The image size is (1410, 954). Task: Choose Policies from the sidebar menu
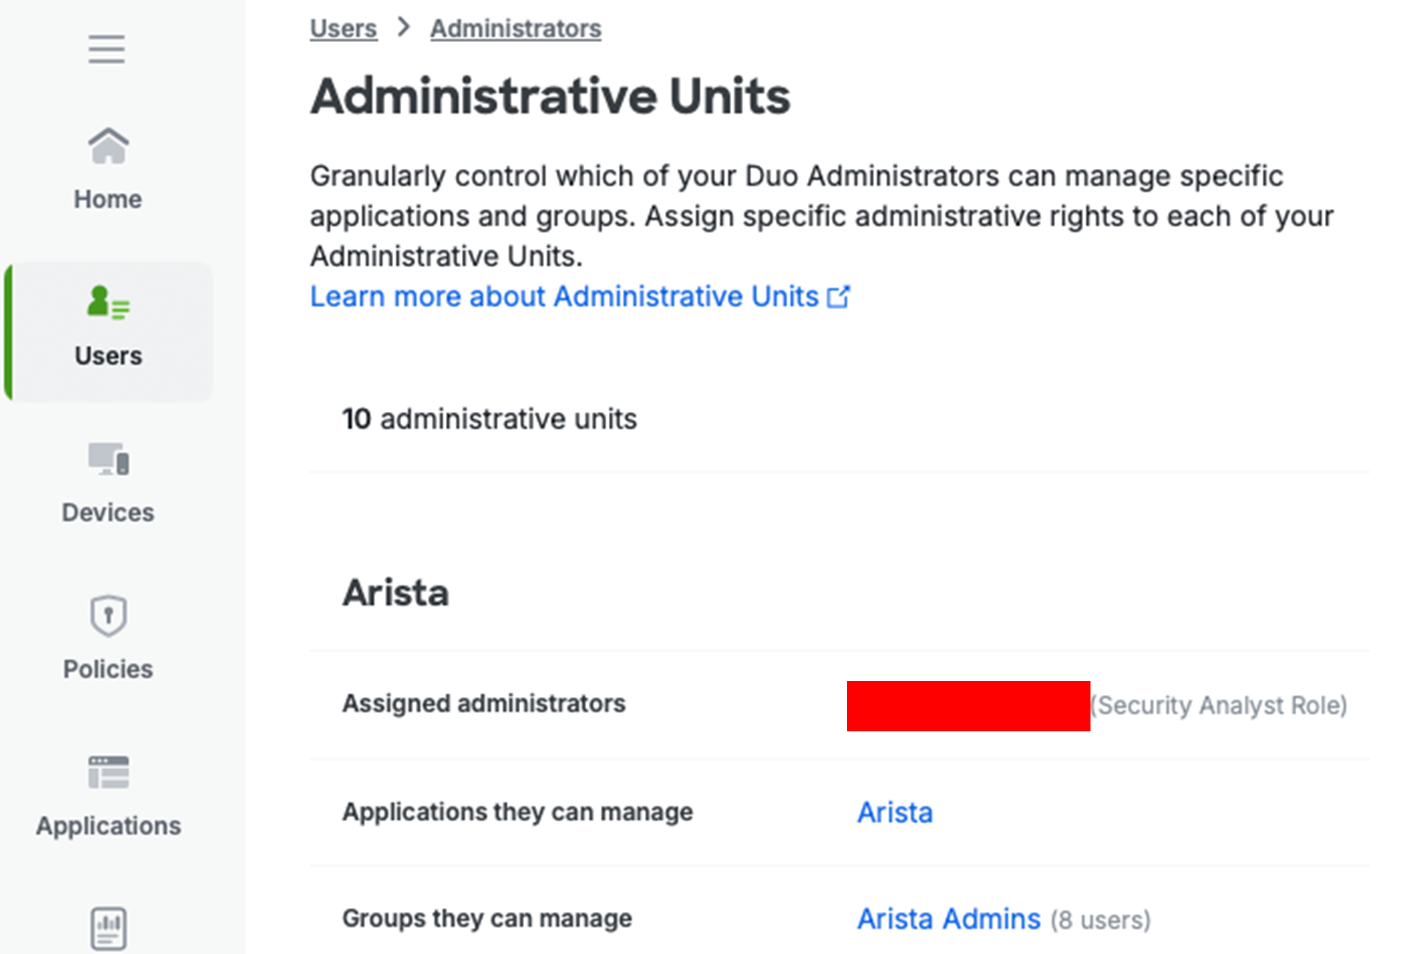click(106, 669)
